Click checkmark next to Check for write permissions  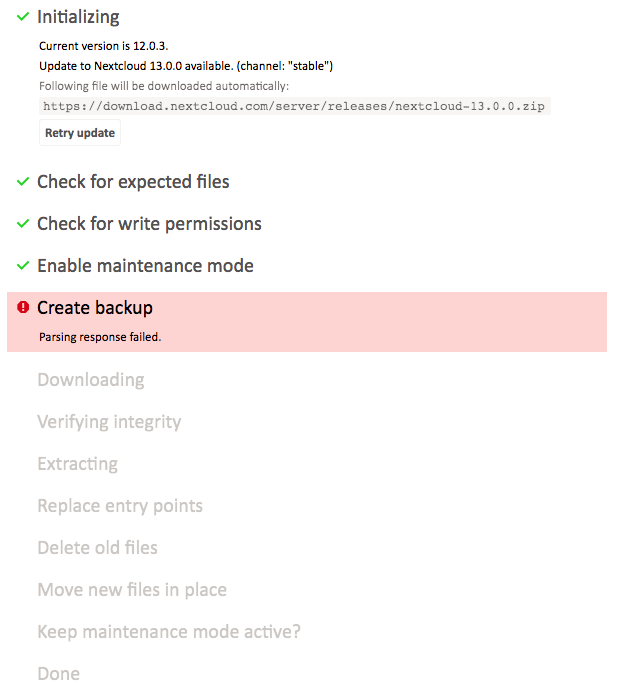click(x=23, y=223)
